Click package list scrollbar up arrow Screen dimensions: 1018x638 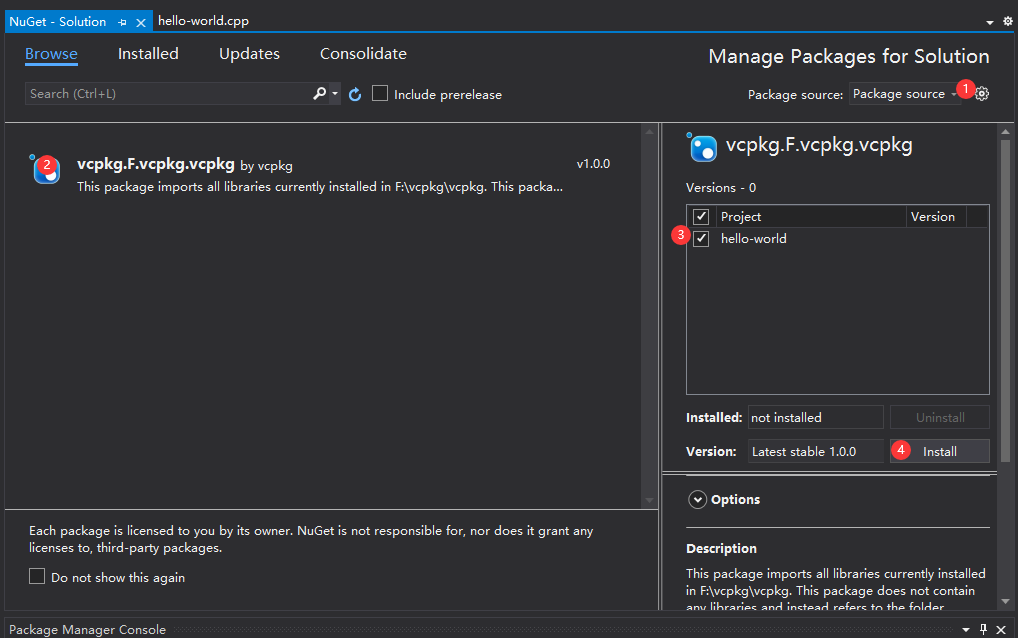pos(649,132)
